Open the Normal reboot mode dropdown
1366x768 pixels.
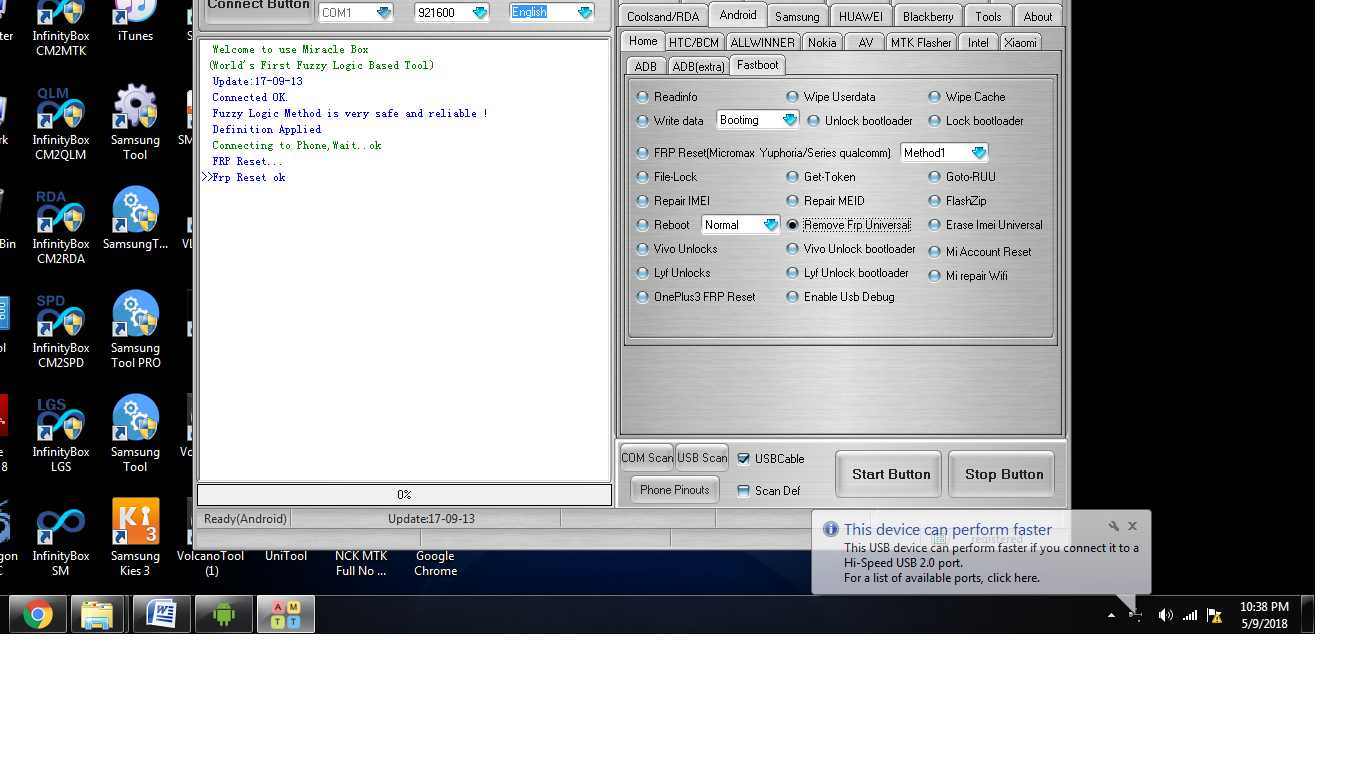pos(770,225)
